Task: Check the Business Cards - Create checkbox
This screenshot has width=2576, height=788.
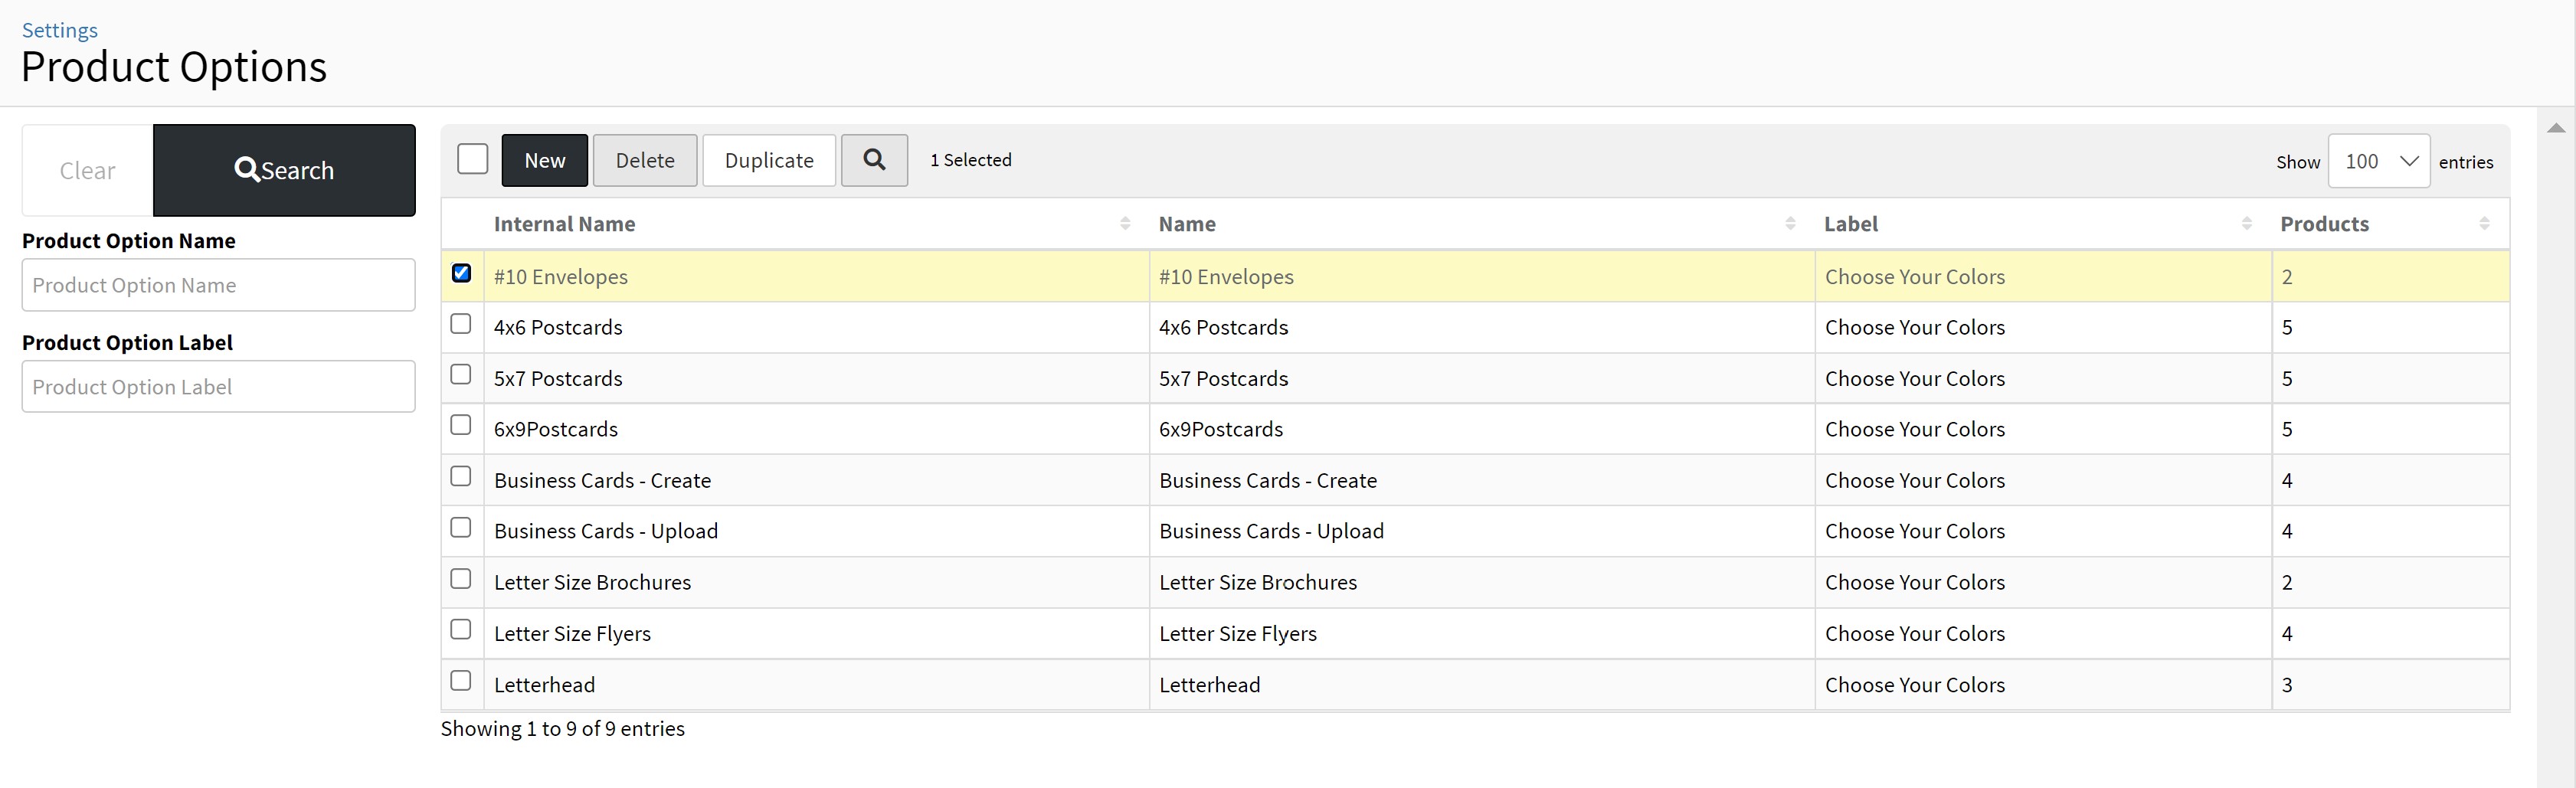Action: 461,476
